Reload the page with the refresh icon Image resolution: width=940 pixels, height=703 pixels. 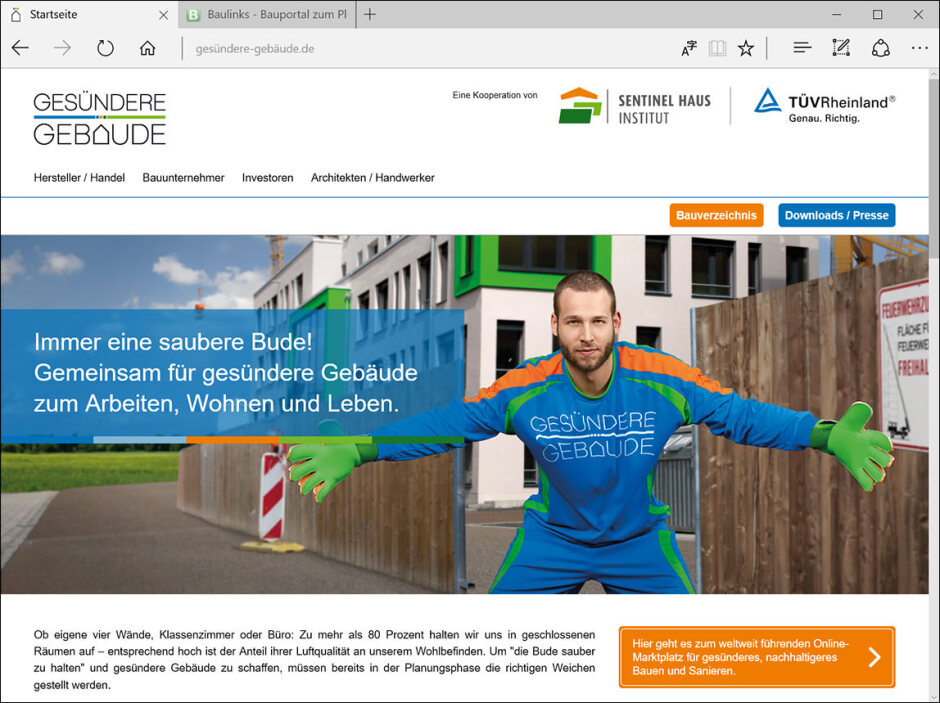pos(105,48)
